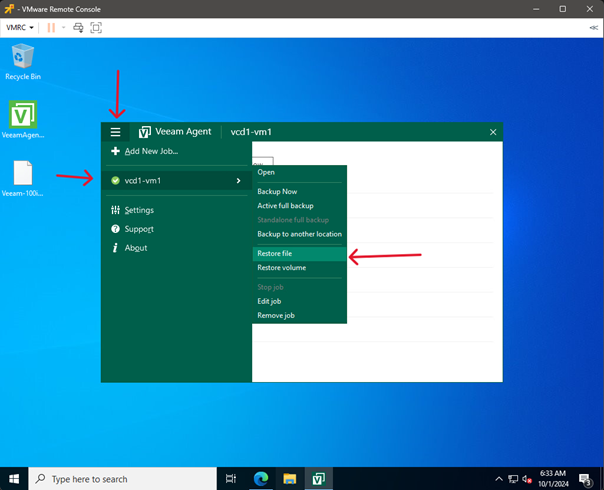Click the hamburger menu icon in Veeam Agent
This screenshot has height=490, width=604.
tap(116, 132)
